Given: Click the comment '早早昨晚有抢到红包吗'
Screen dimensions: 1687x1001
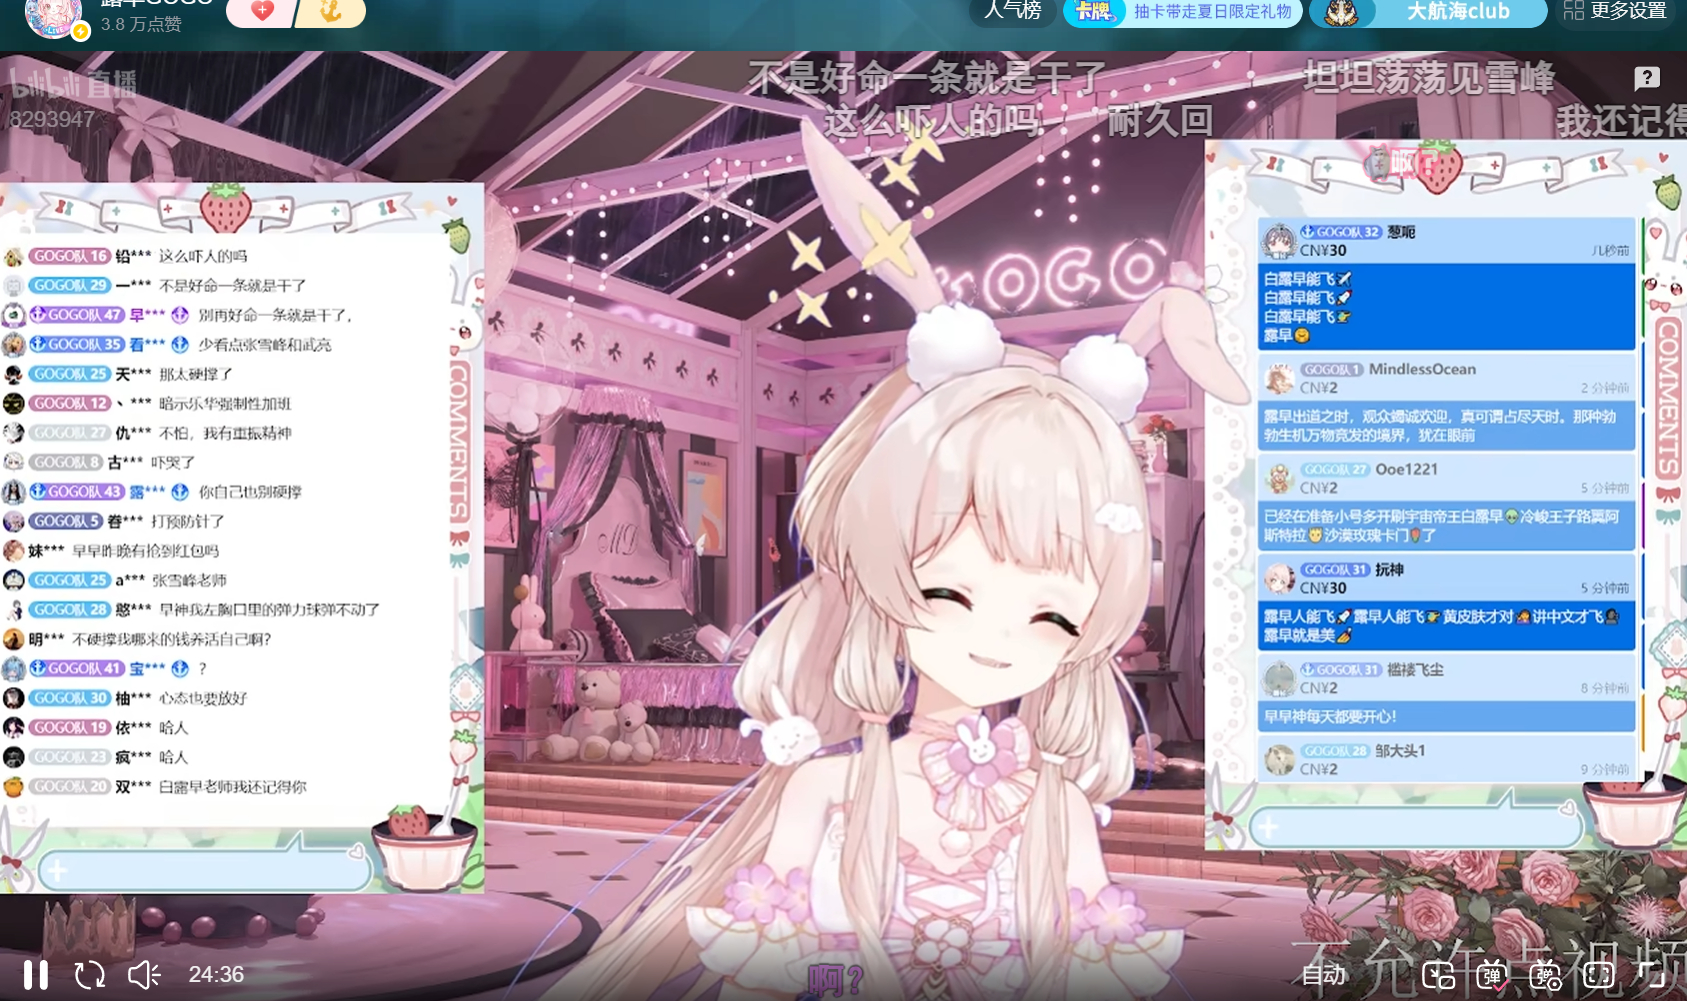Looking at the screenshot, I should 146,551.
